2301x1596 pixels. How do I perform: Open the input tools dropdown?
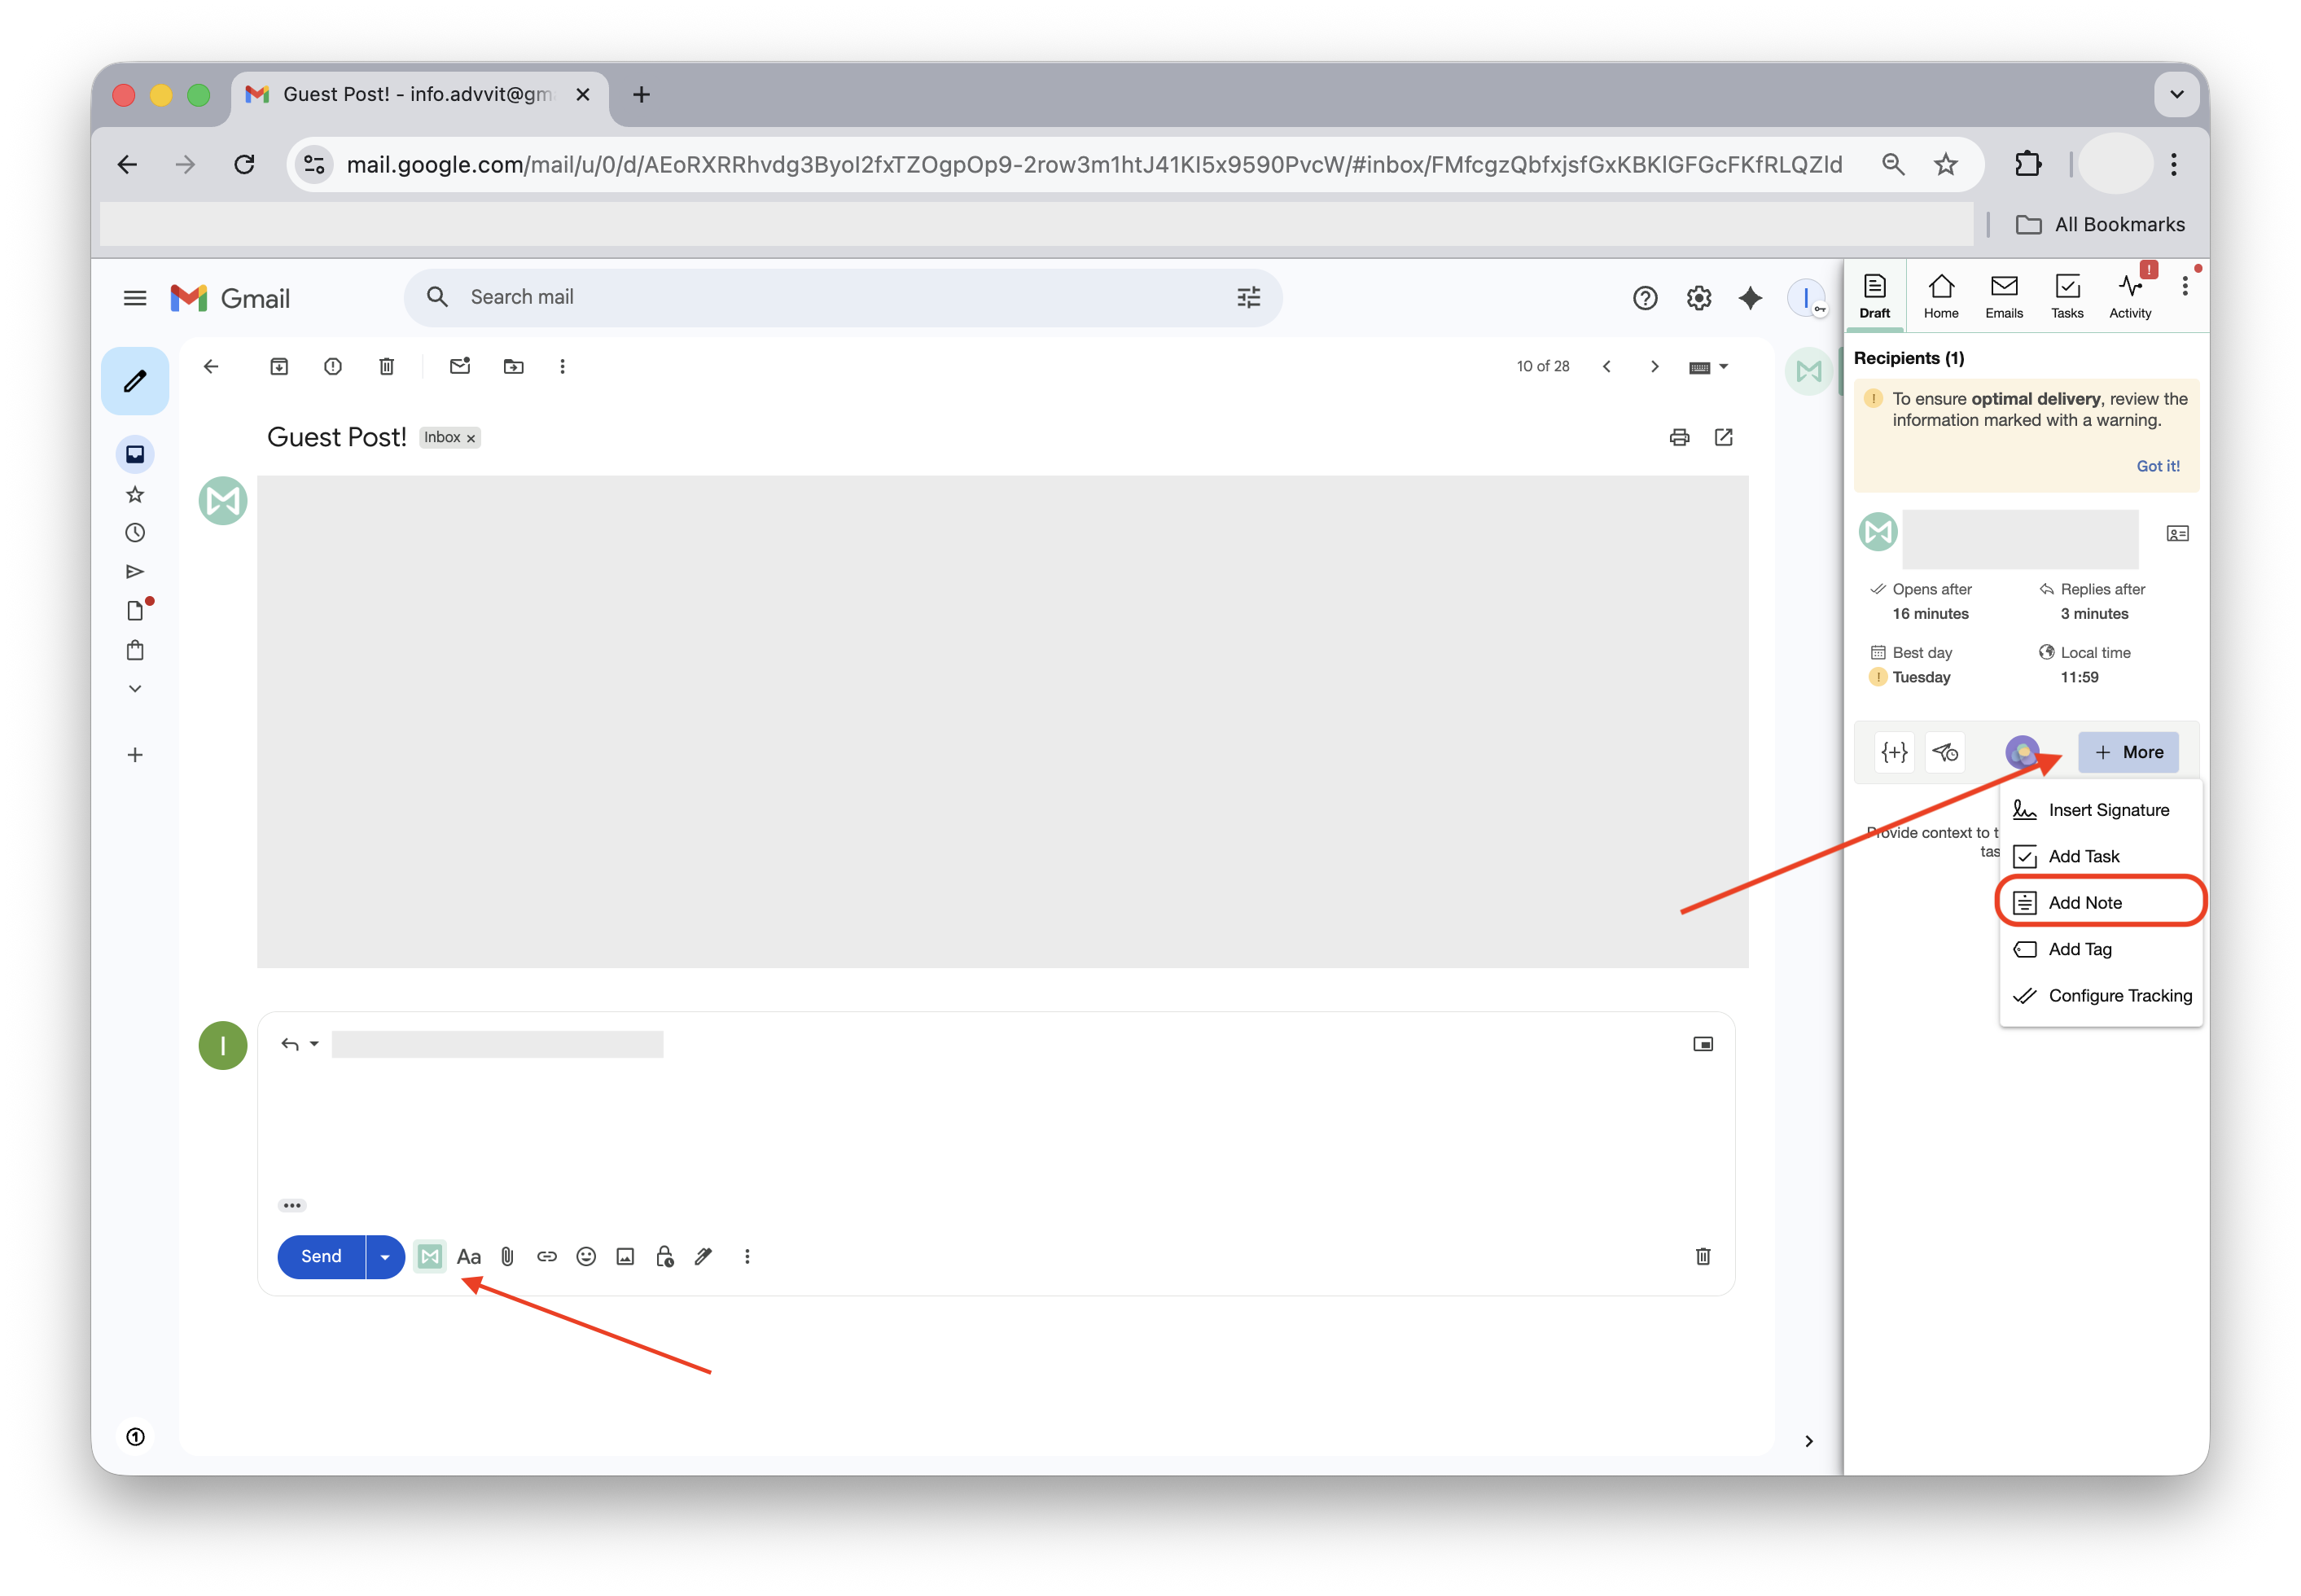(1709, 367)
